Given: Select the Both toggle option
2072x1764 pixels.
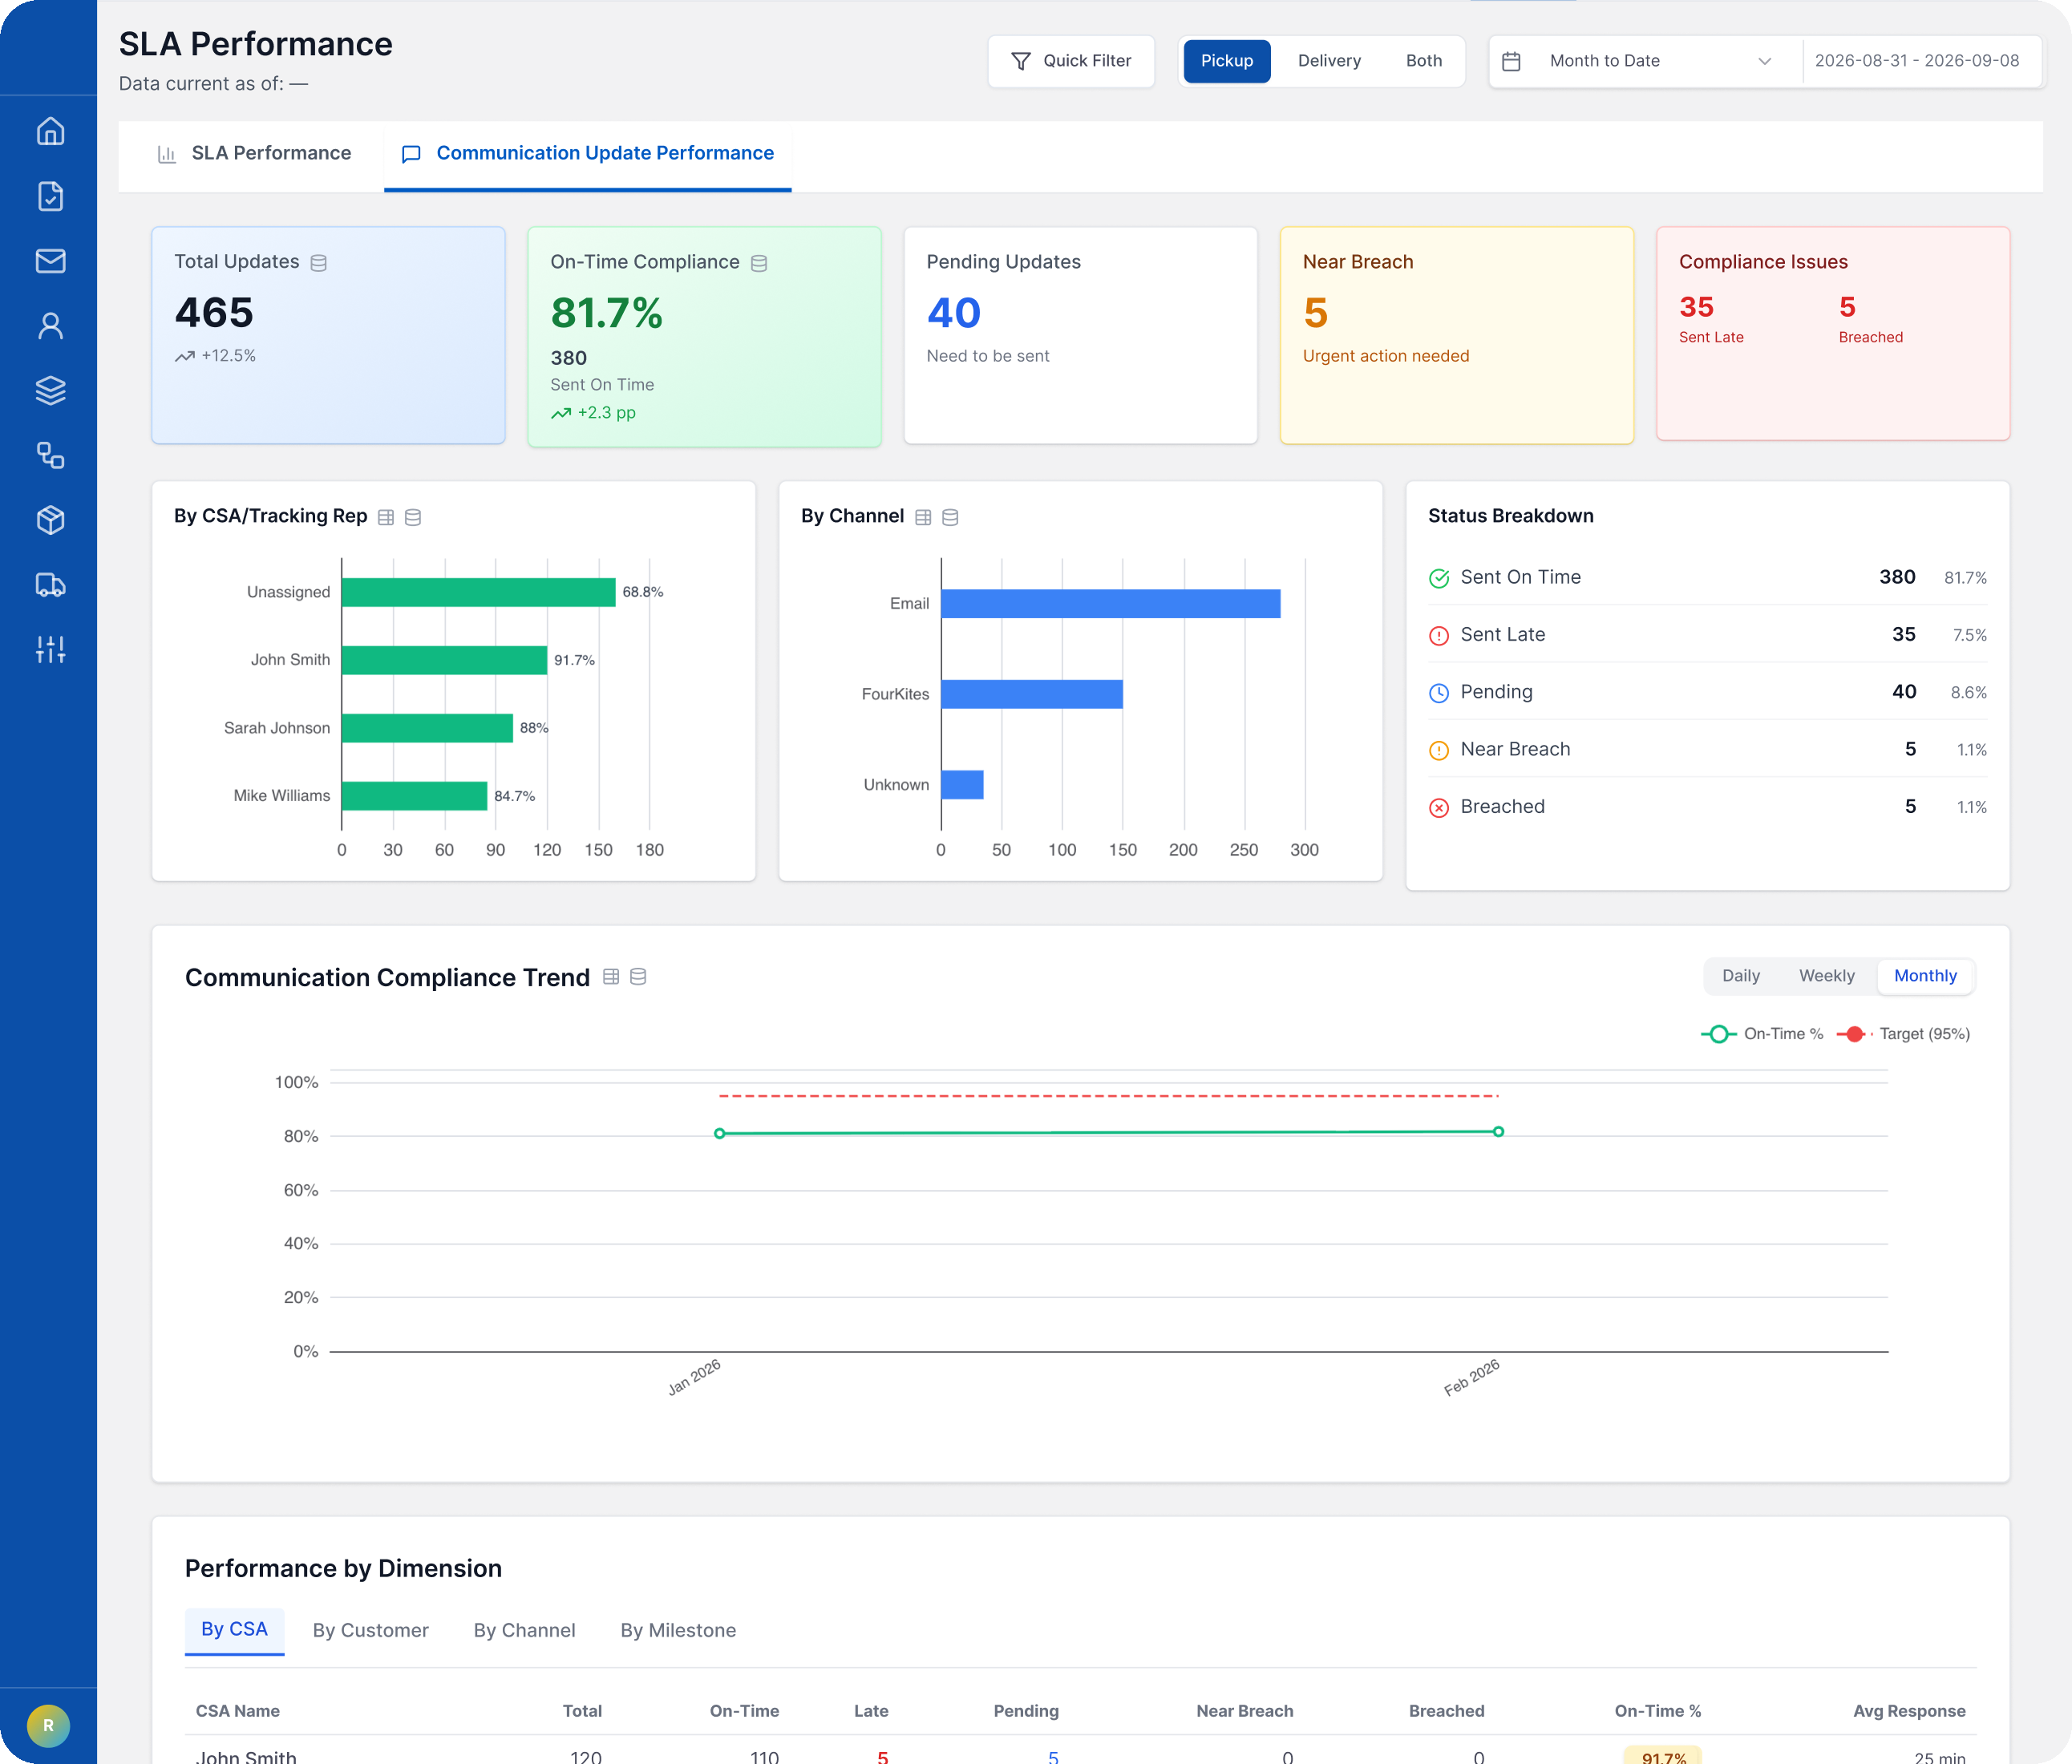Looking at the screenshot, I should (1423, 61).
